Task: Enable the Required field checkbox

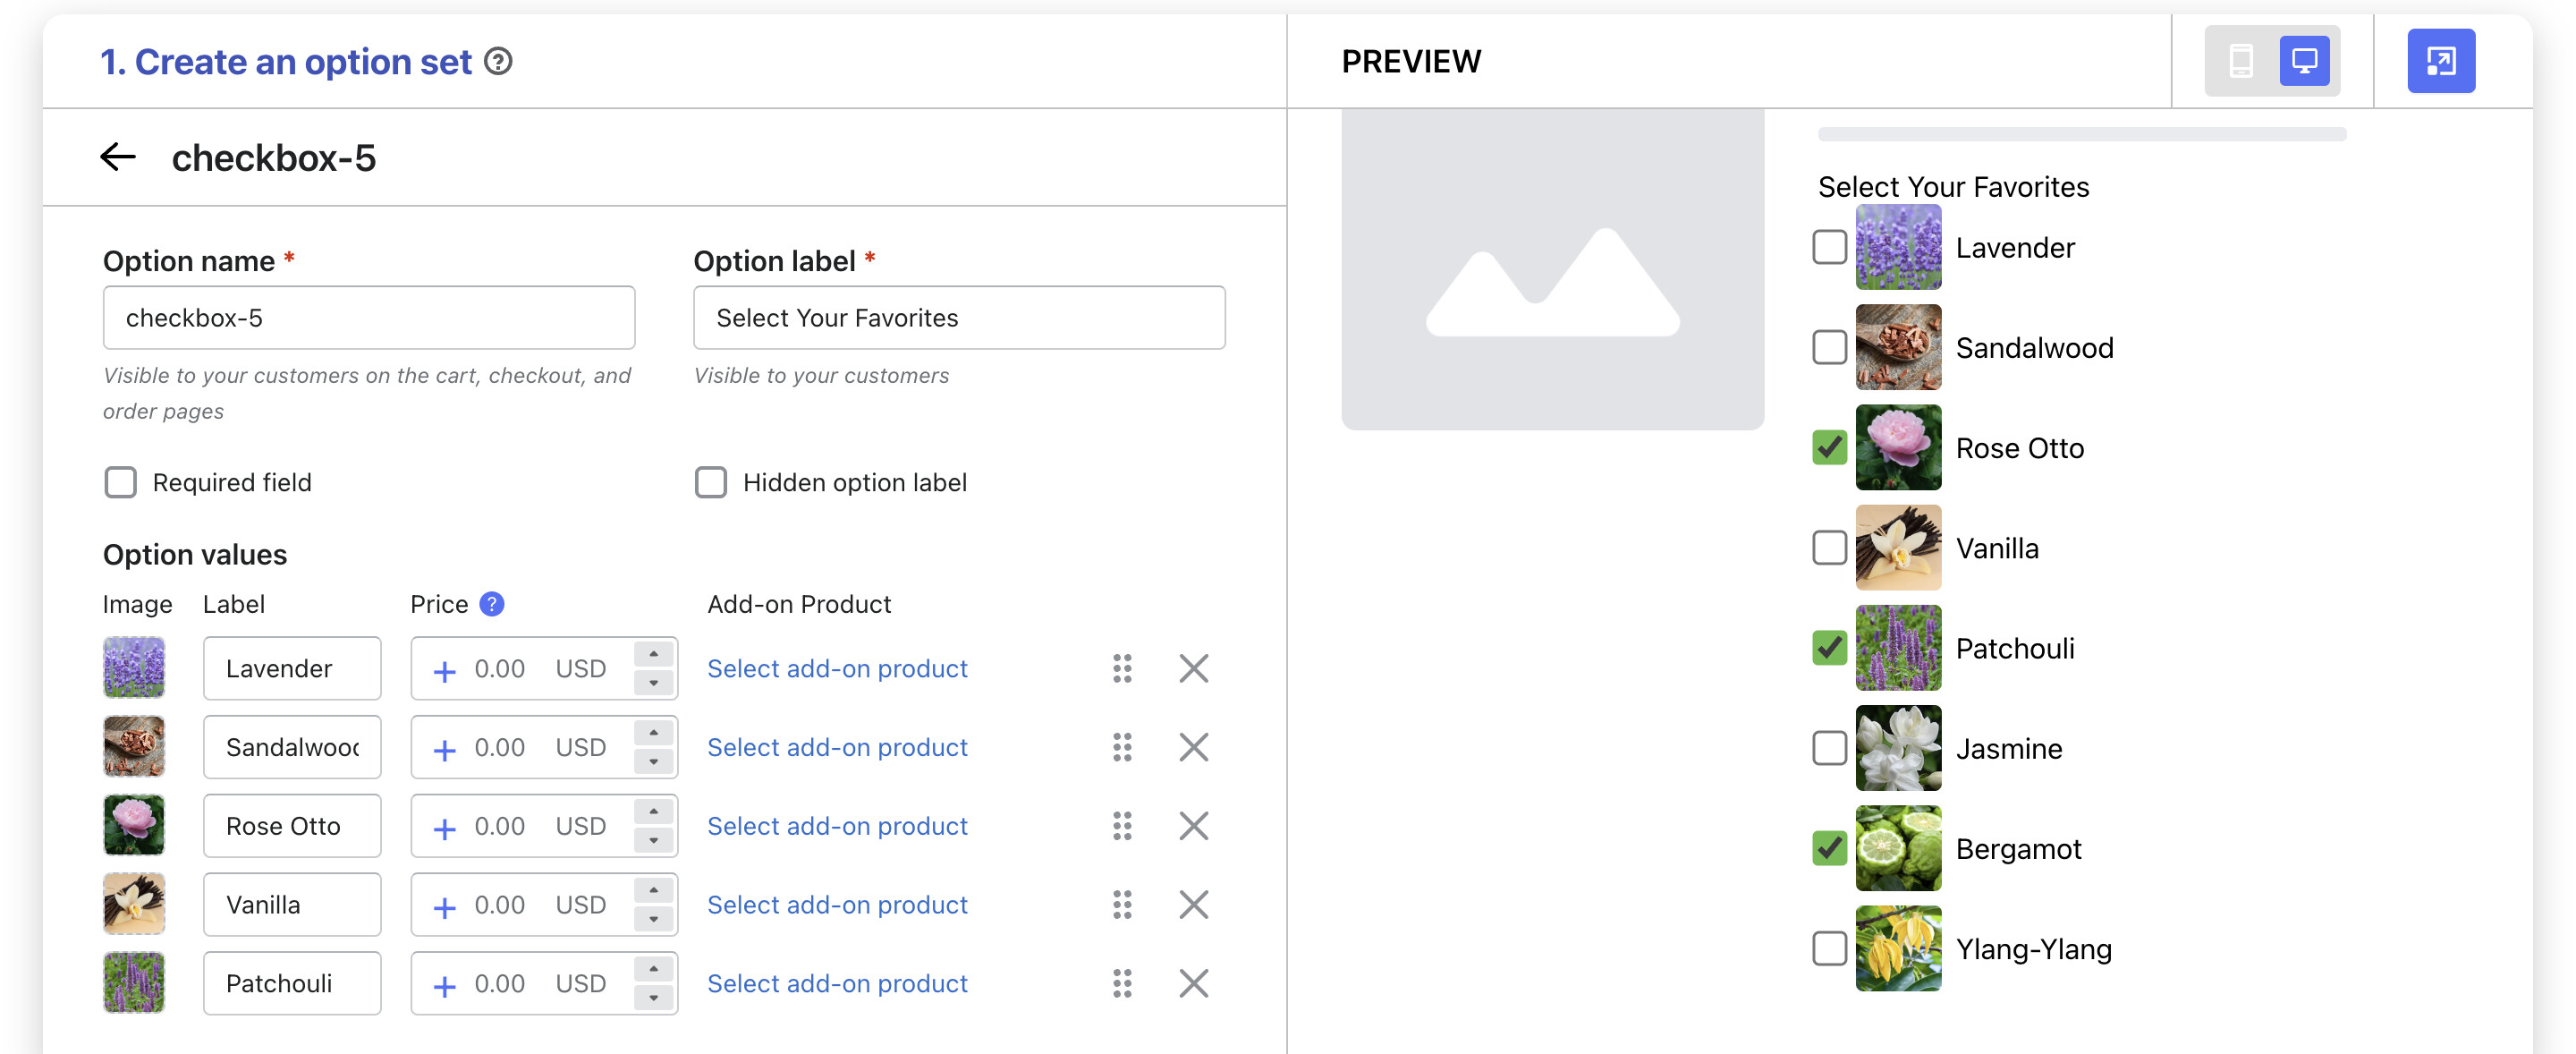Action: [121, 483]
